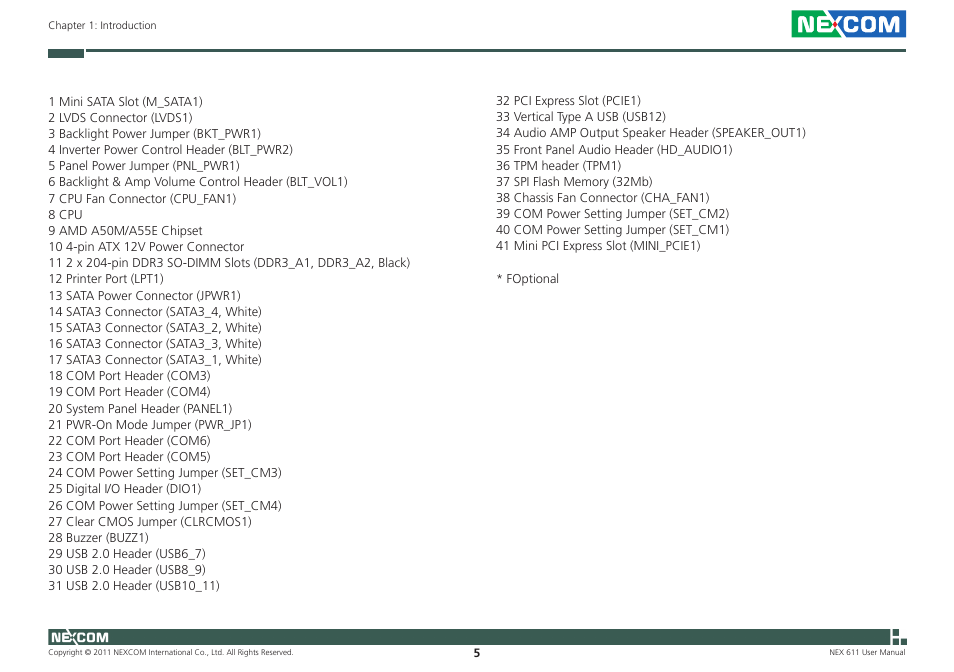Click '40 COM Power Setting Jumper (SET_CM1)'
954x672 pixels.
click(x=613, y=230)
